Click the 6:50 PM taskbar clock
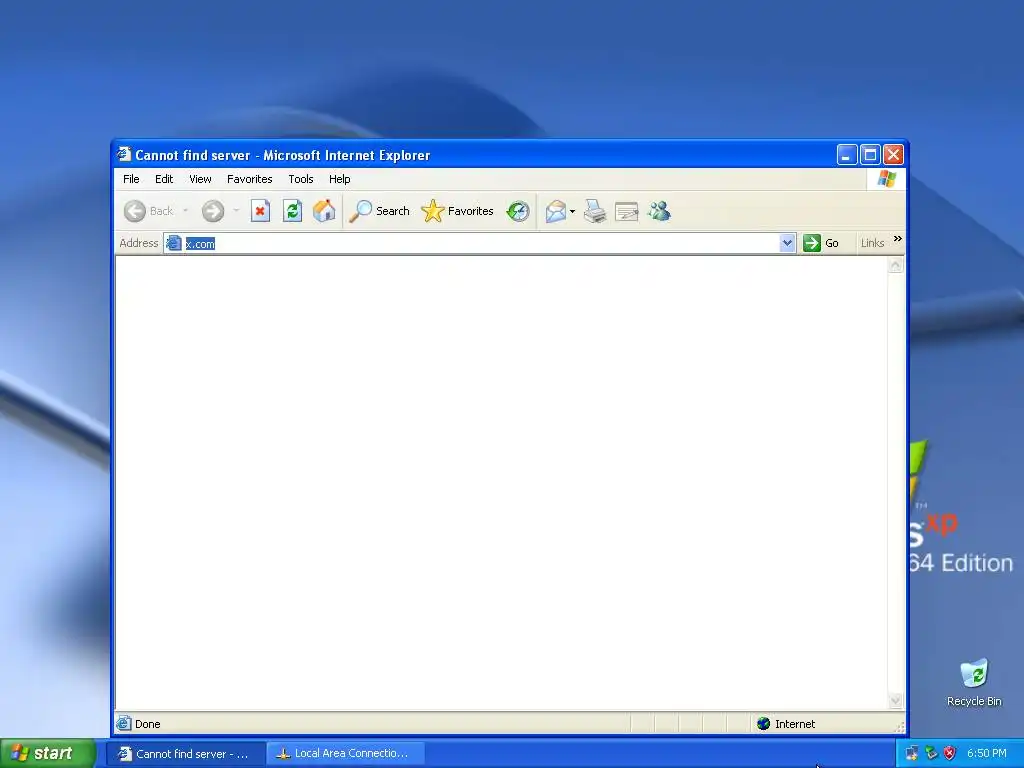 (986, 753)
